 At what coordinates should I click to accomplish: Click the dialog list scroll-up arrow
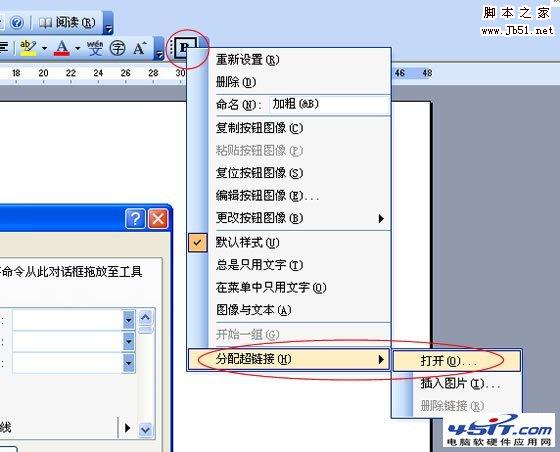pos(145,317)
